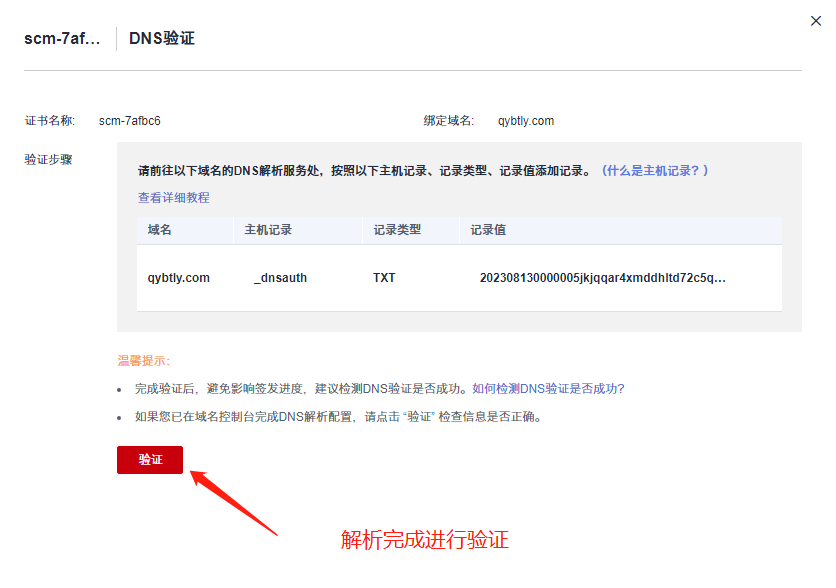The width and height of the screenshot is (836, 588).
Task: Select the TXT record type cell
Action: (x=384, y=278)
